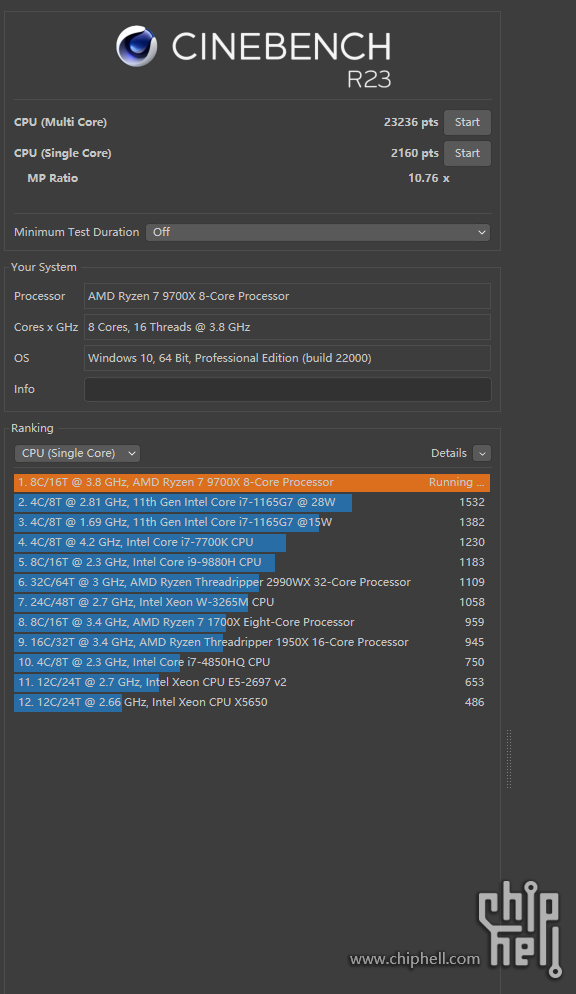The image size is (576, 994).
Task: Click the OS information field
Action: click(288, 358)
